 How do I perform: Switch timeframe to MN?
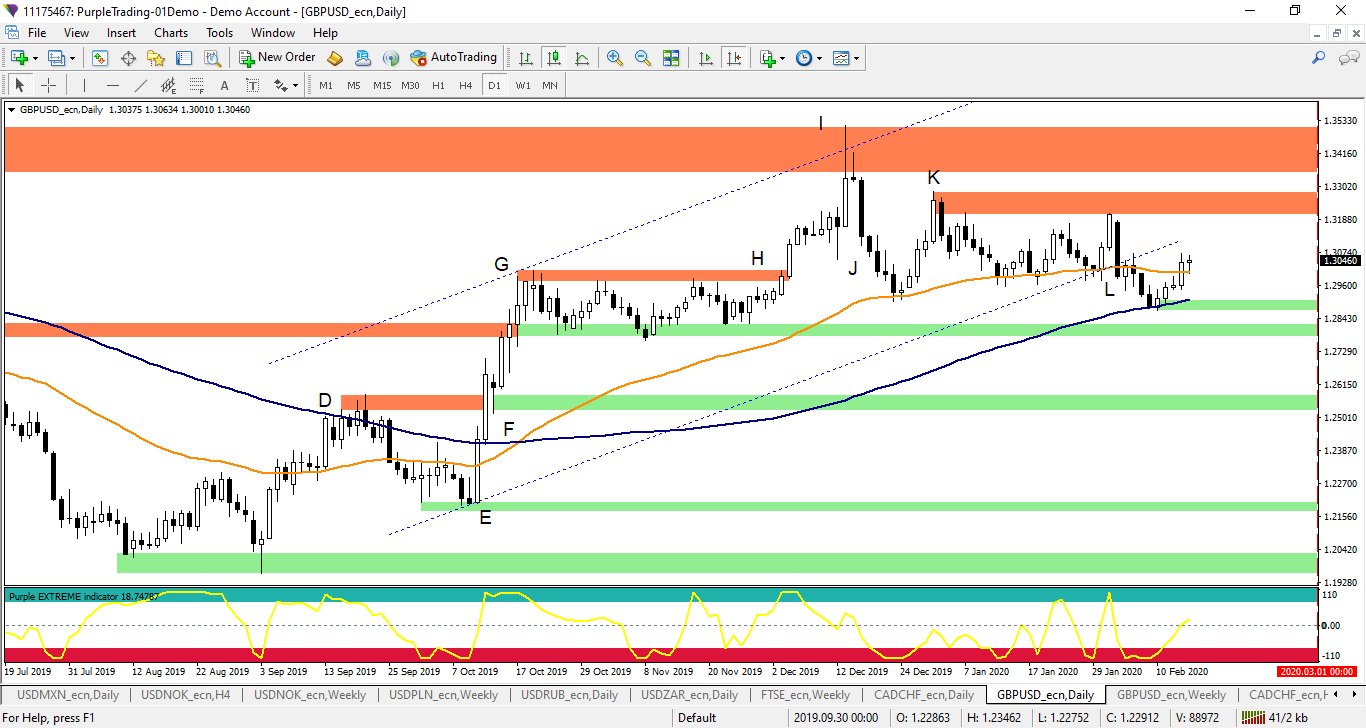[x=550, y=85]
